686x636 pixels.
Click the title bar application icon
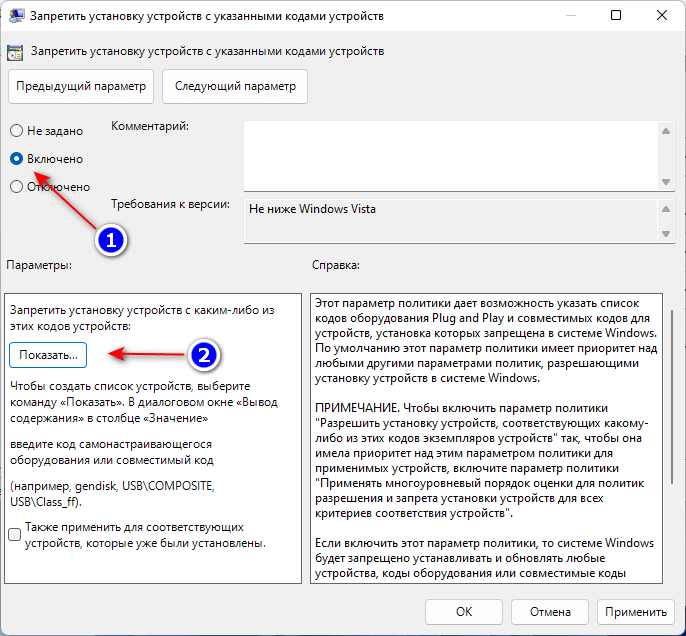tap(17, 15)
